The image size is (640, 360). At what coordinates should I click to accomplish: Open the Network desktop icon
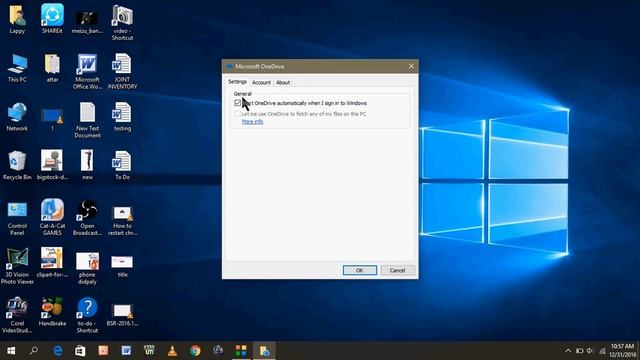pyautogui.click(x=17, y=117)
